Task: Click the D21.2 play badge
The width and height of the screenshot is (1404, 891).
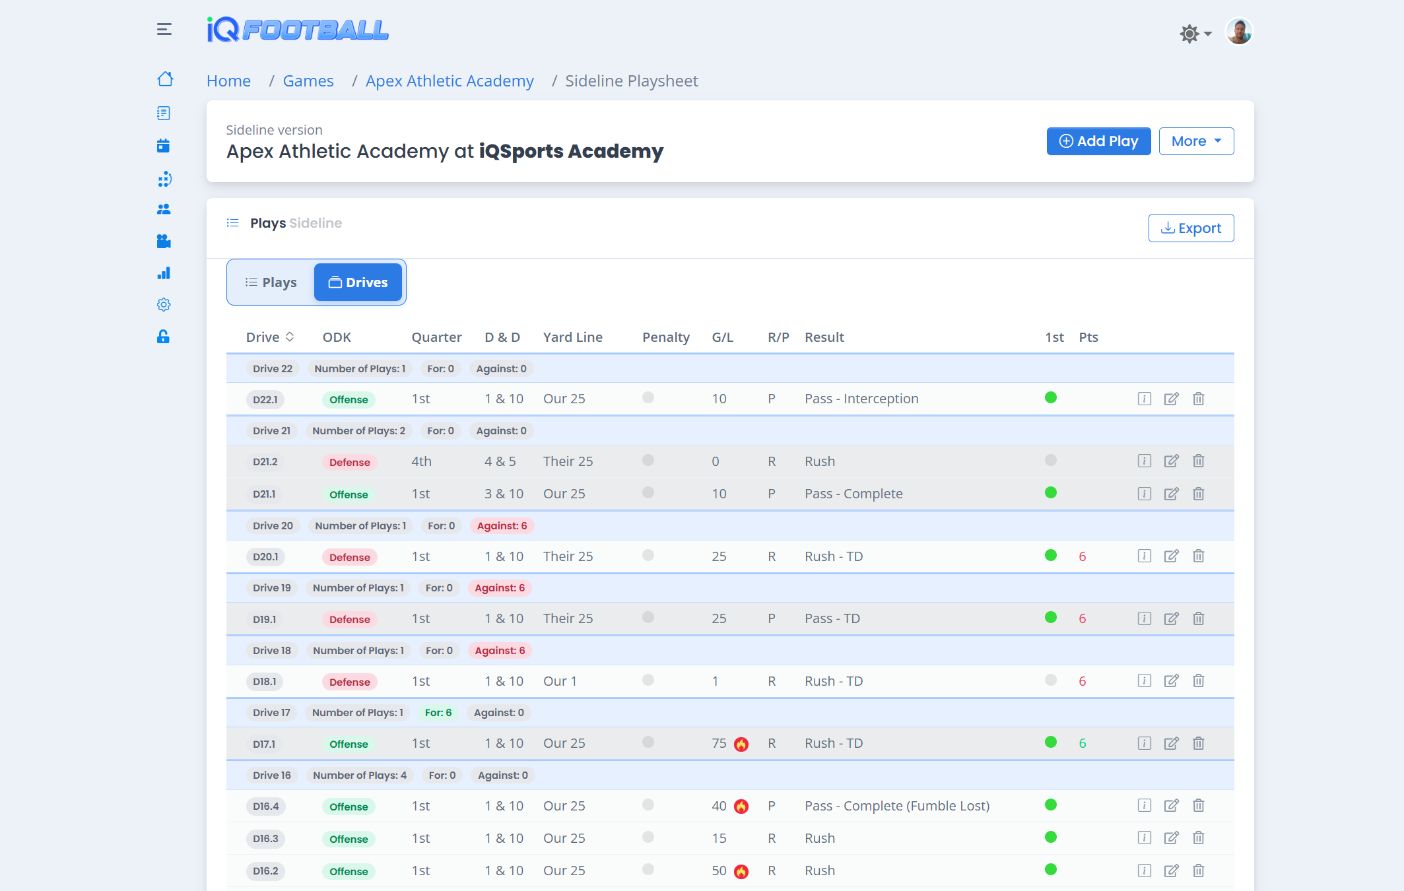Action: point(265,462)
